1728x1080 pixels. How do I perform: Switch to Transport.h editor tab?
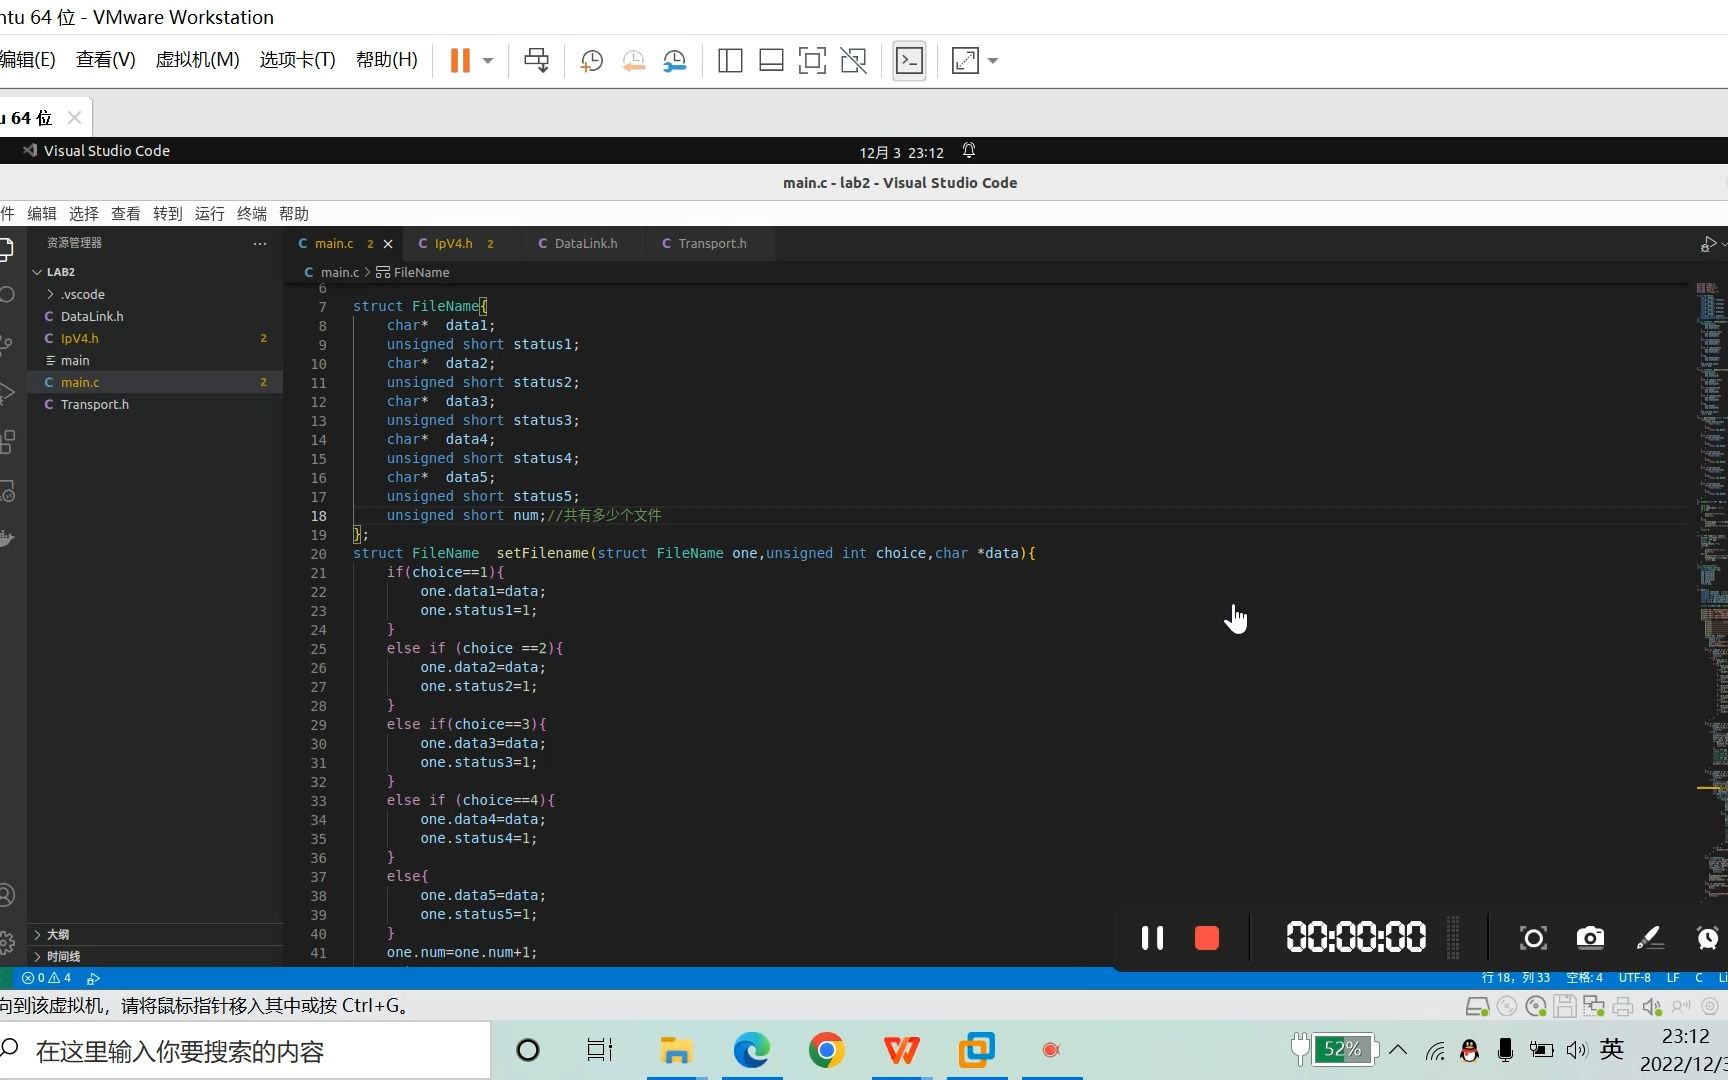click(x=711, y=244)
